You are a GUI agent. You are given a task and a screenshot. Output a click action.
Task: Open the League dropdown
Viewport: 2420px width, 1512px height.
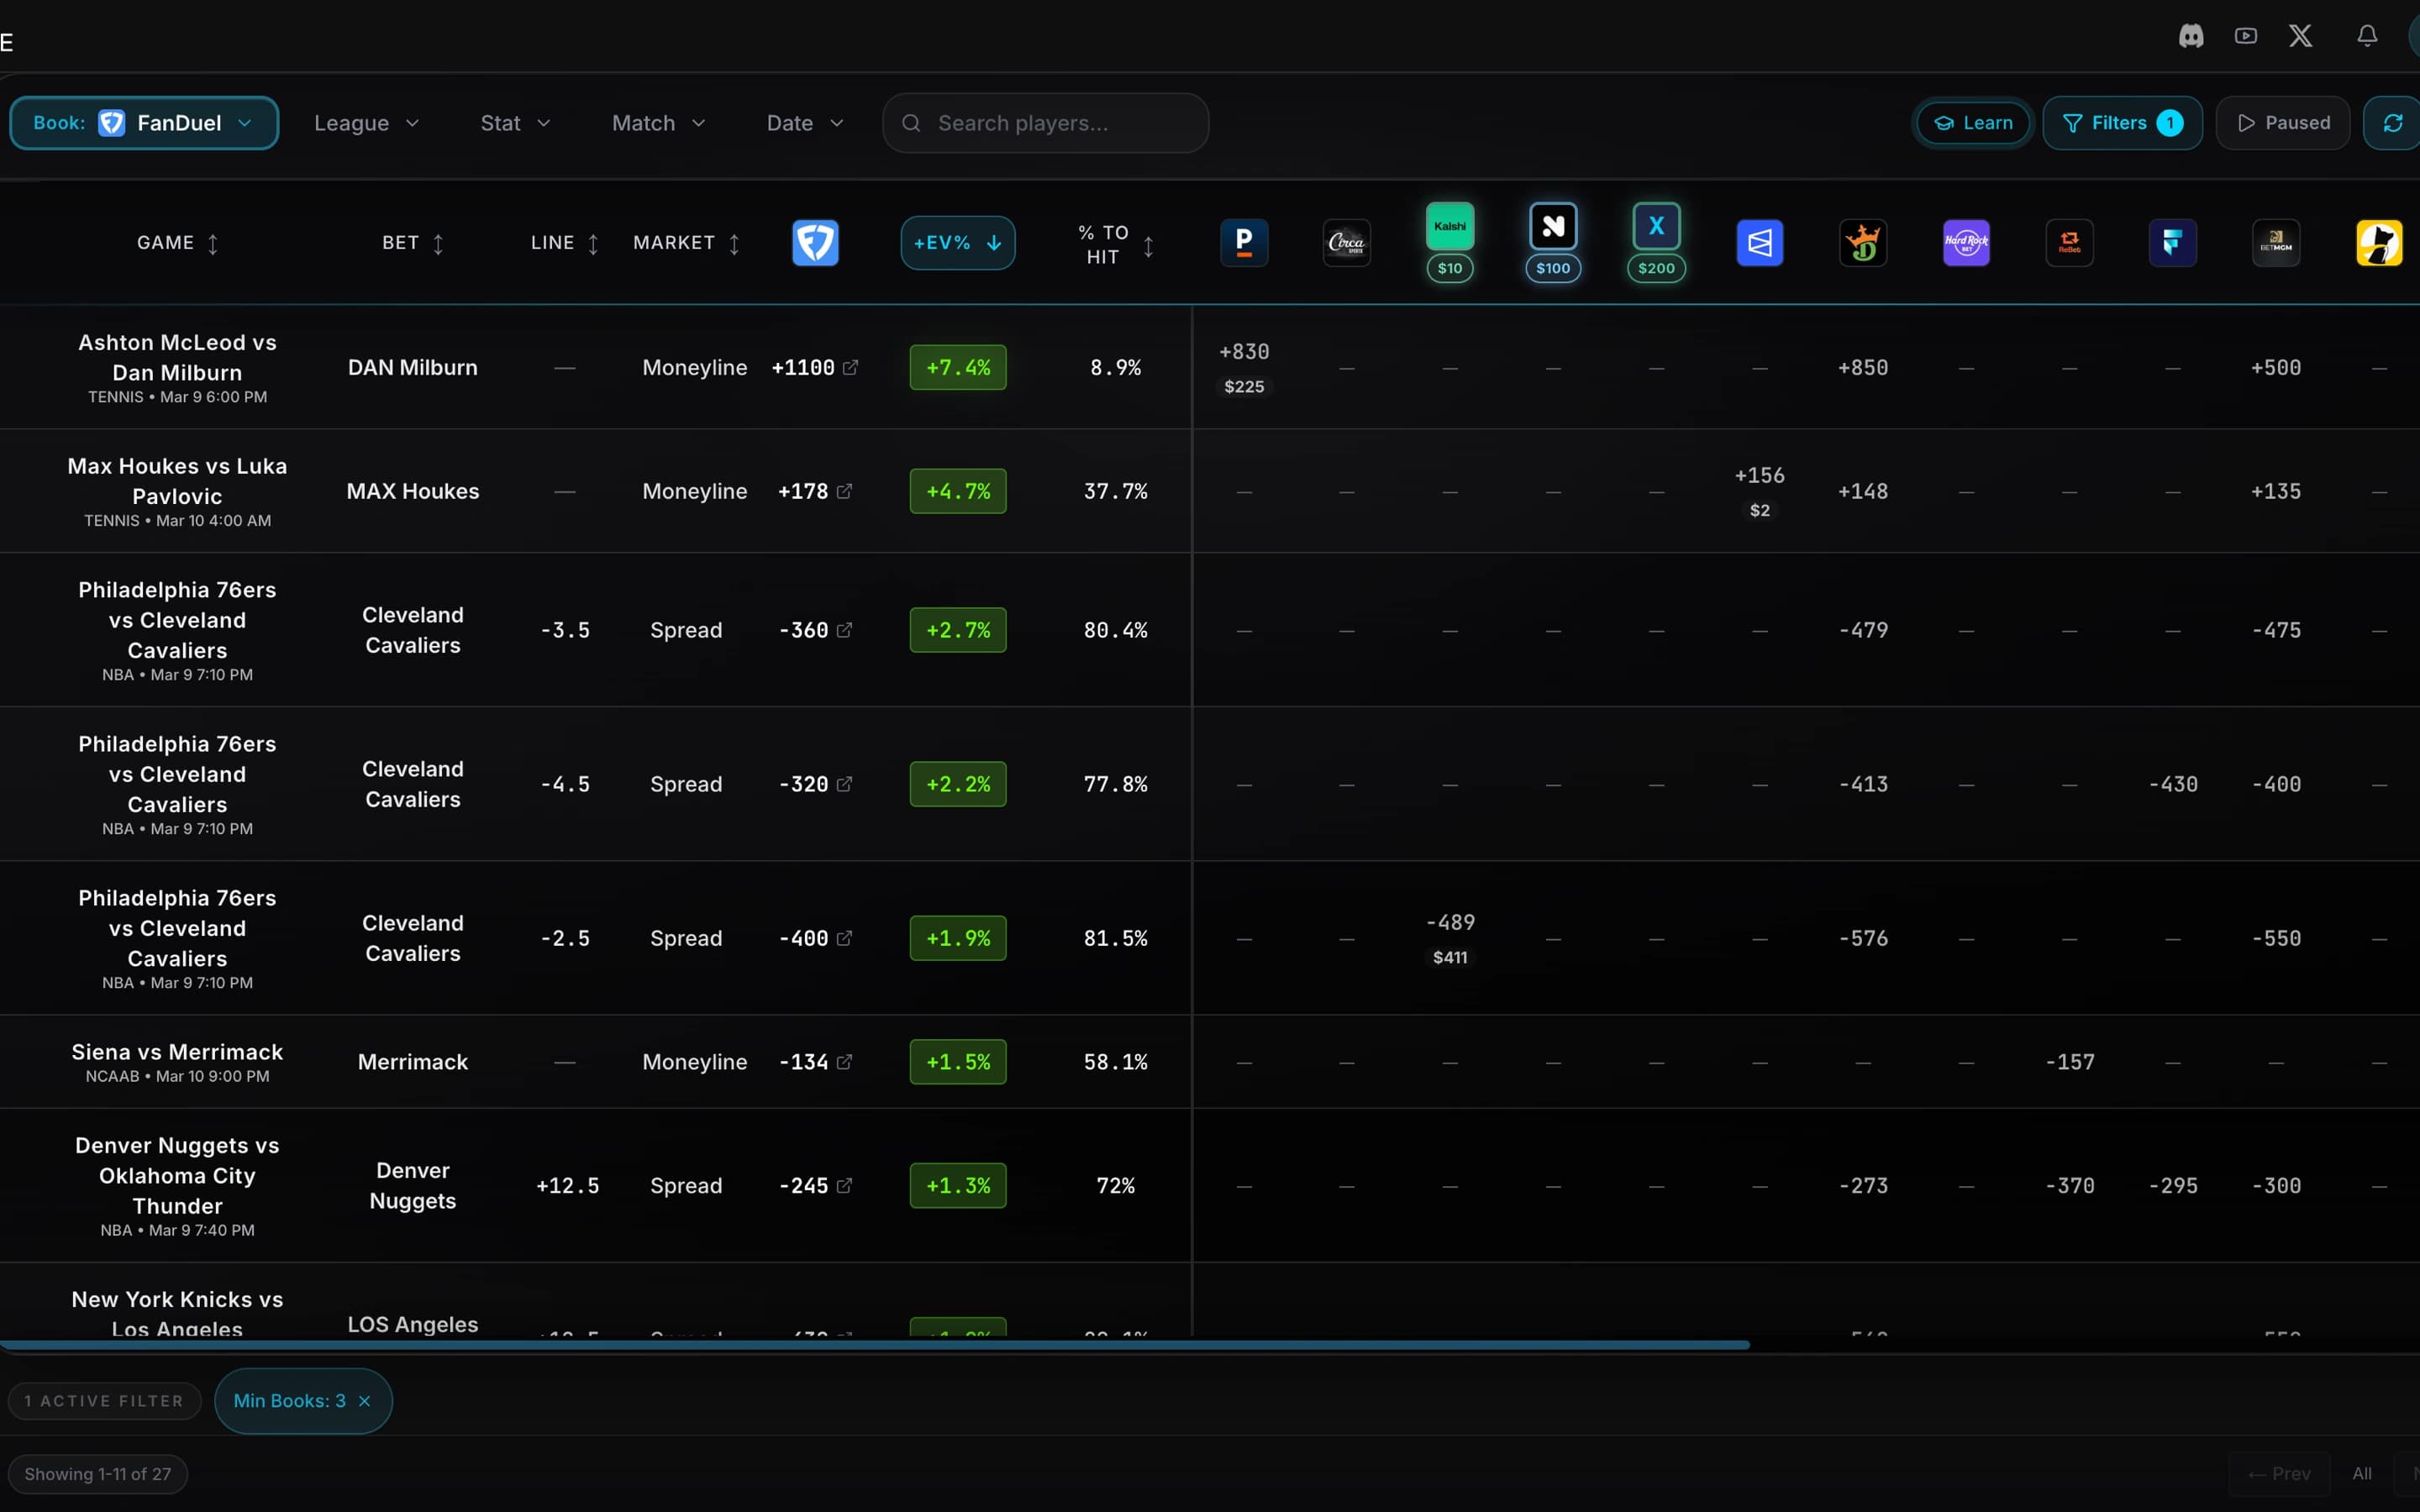366,122
